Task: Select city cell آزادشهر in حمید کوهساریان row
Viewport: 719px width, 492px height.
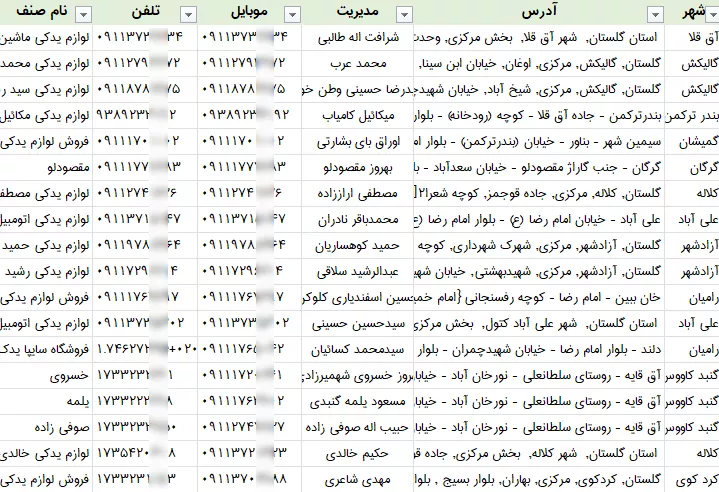Action: click(x=692, y=246)
